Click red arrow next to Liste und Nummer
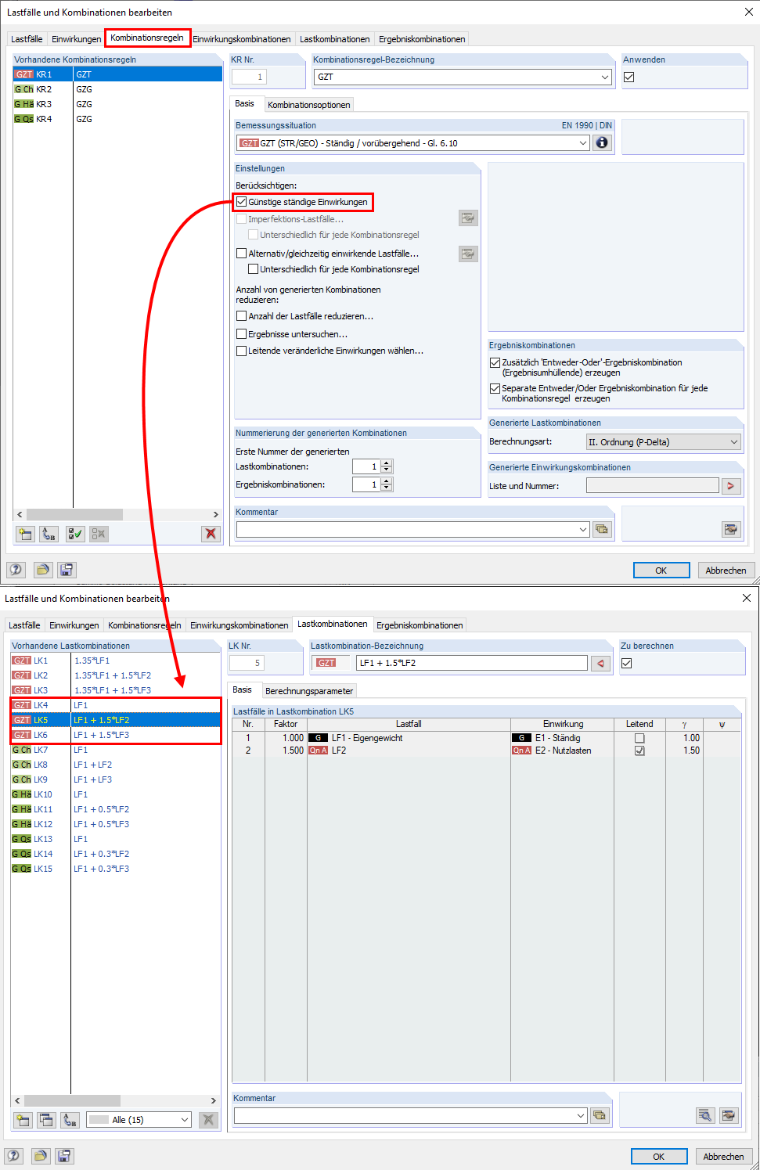This screenshot has height=1170, width=760. point(731,486)
